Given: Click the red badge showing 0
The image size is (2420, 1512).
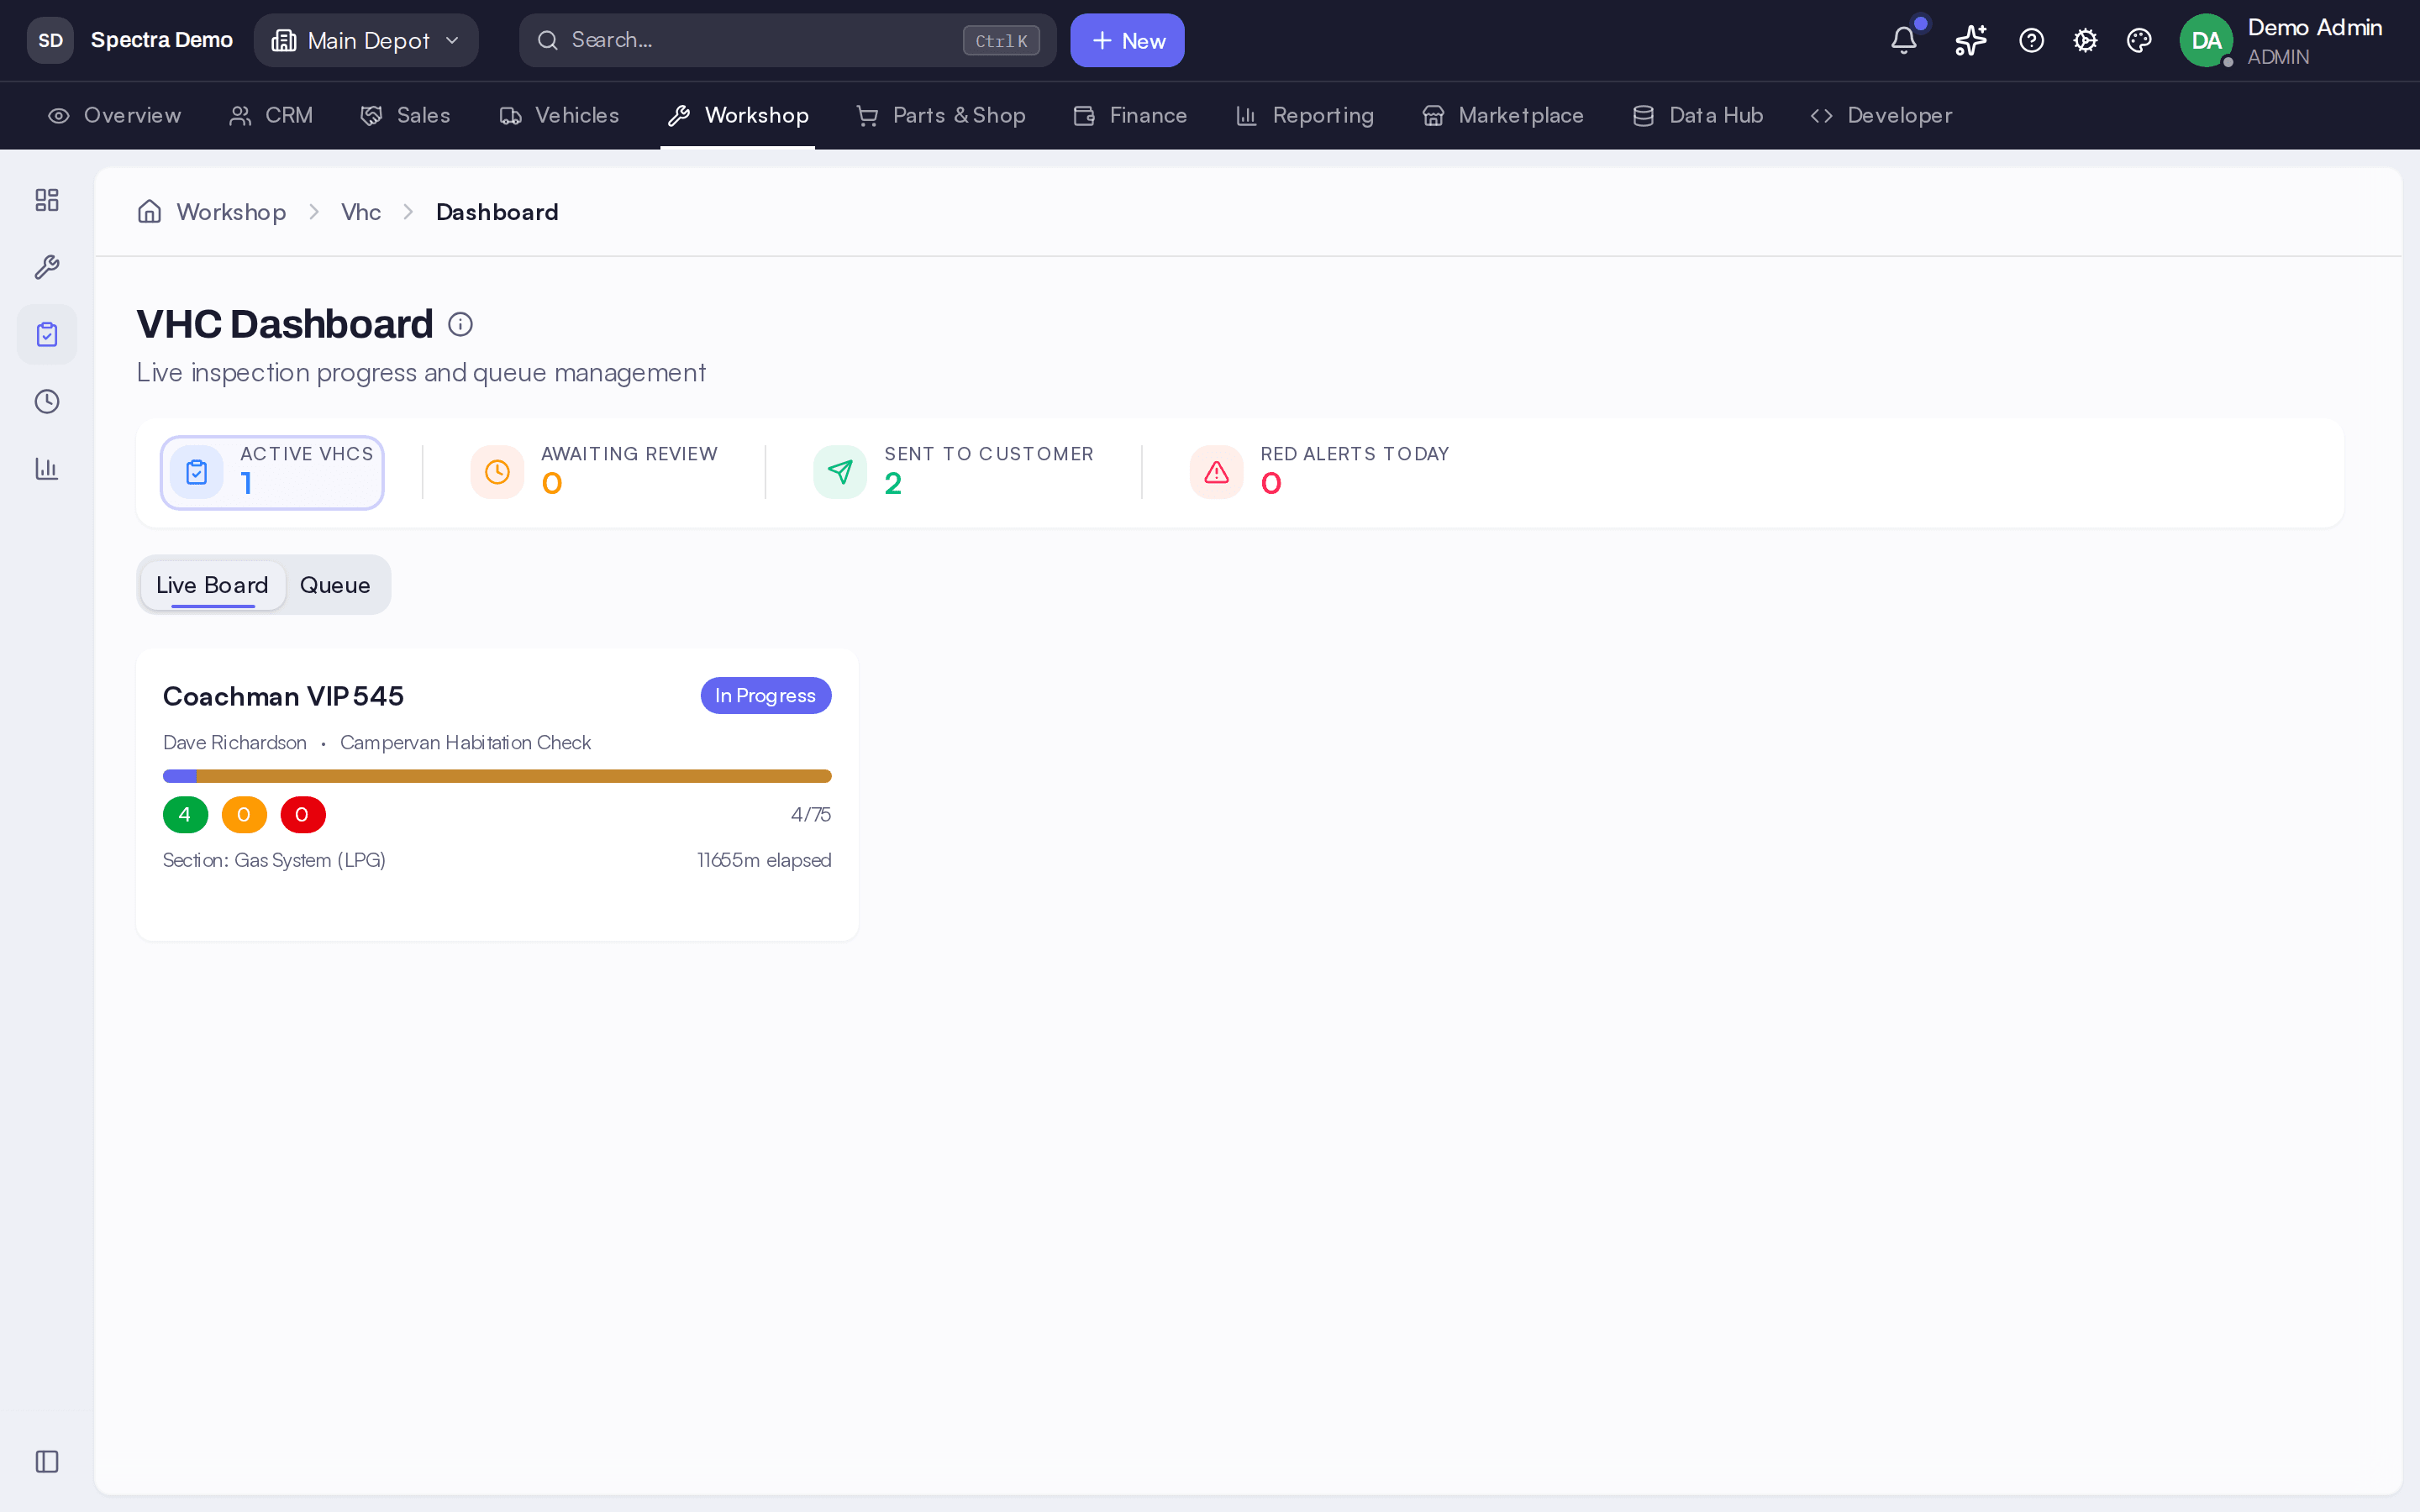Looking at the screenshot, I should click(x=303, y=815).
